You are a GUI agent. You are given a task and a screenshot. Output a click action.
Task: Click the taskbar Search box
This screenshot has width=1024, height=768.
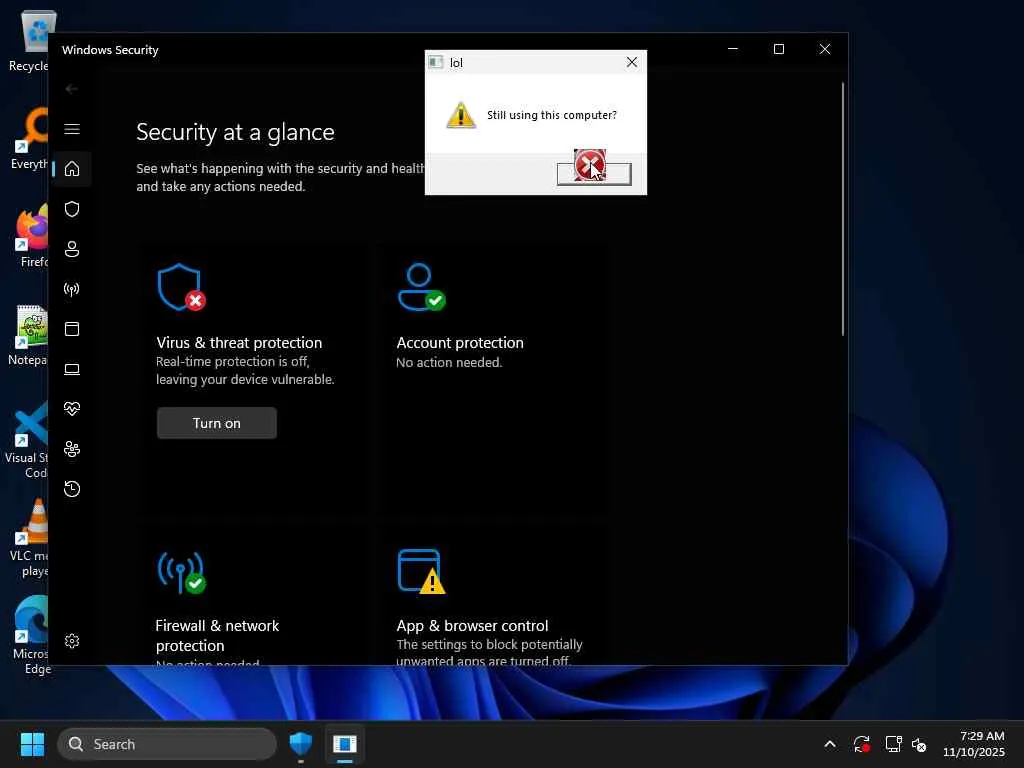click(x=167, y=744)
